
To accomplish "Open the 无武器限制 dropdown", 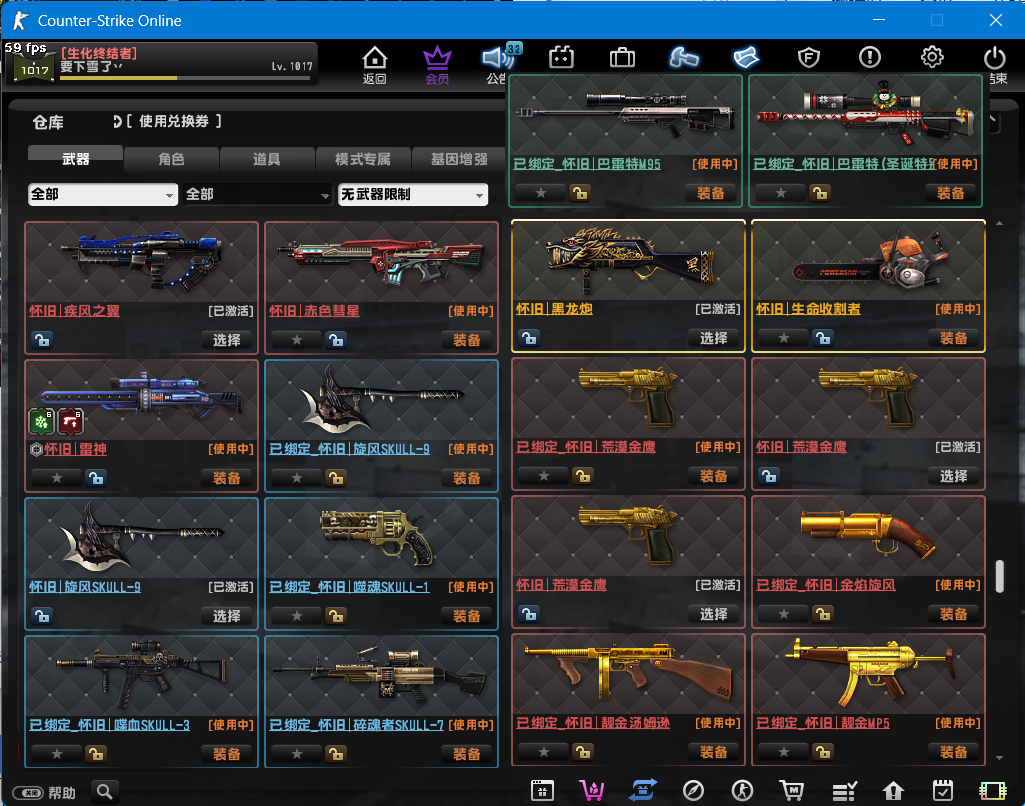I will pyautogui.click(x=412, y=195).
